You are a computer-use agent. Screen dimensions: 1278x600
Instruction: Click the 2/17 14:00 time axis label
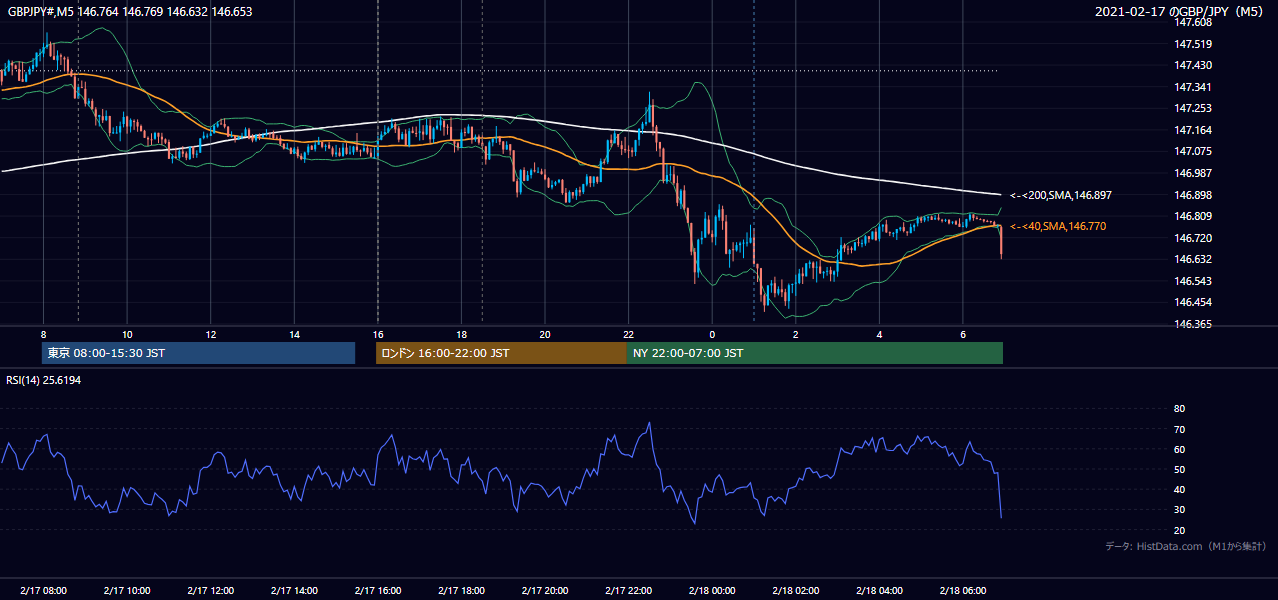[294, 591]
